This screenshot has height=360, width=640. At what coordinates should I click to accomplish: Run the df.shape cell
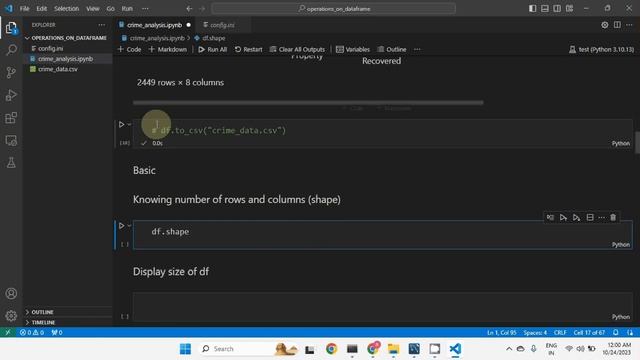click(x=121, y=225)
